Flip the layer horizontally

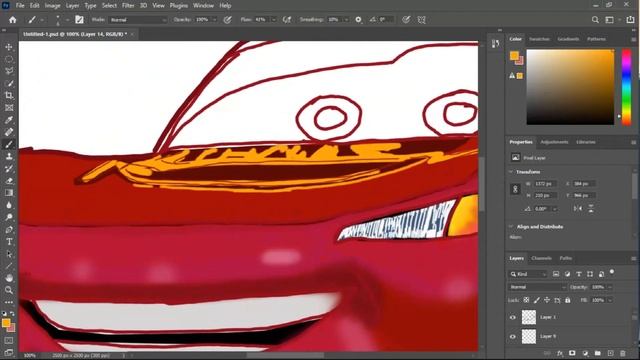click(578, 209)
